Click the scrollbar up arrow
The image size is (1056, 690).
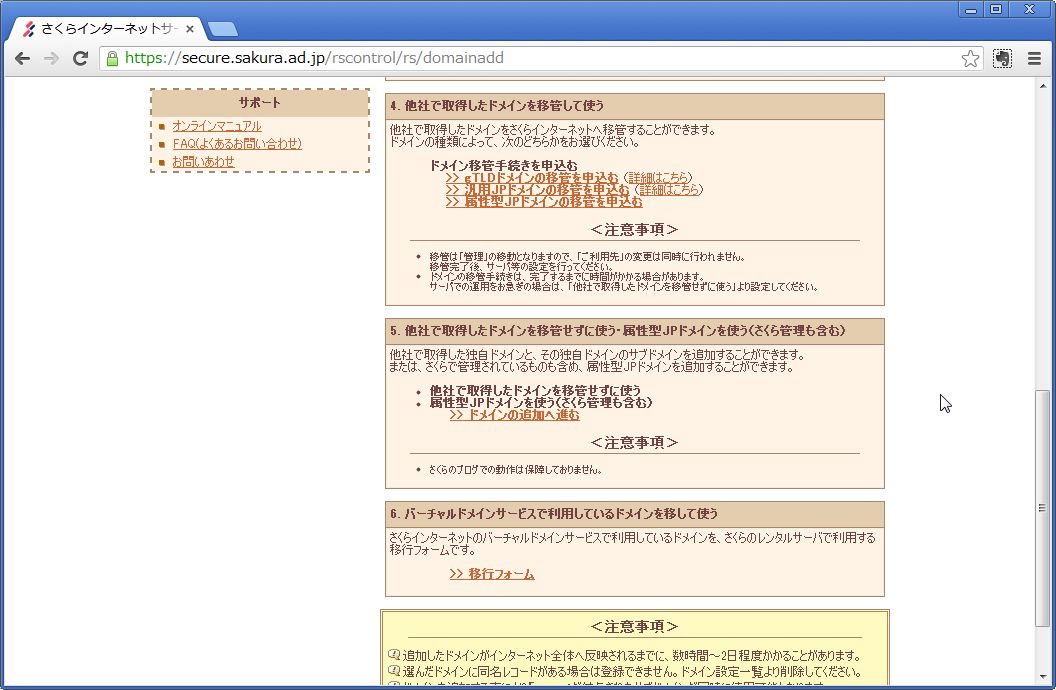pos(1043,86)
